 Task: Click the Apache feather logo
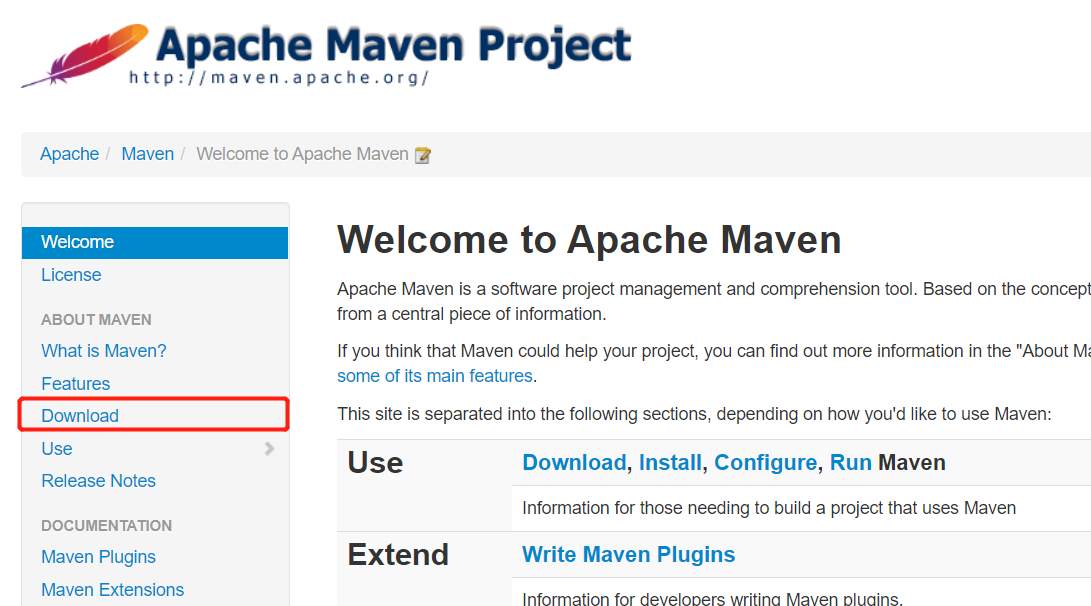click(85, 55)
